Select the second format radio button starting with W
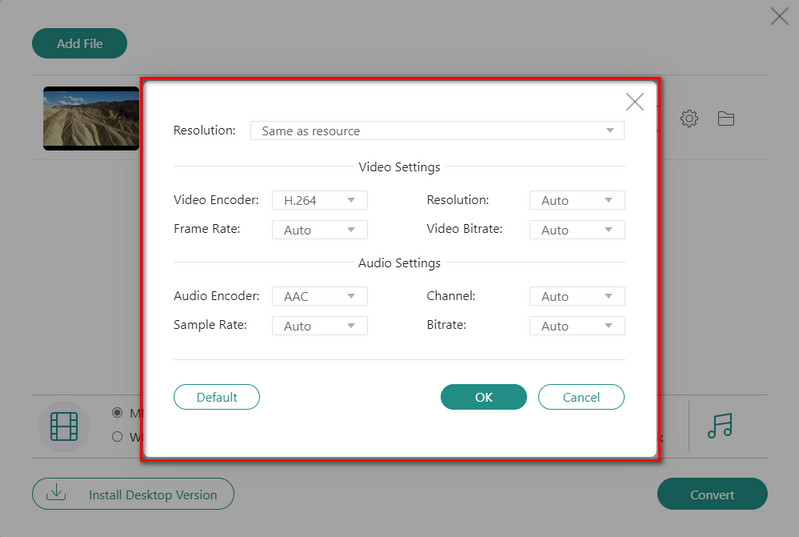 pyautogui.click(x=117, y=436)
